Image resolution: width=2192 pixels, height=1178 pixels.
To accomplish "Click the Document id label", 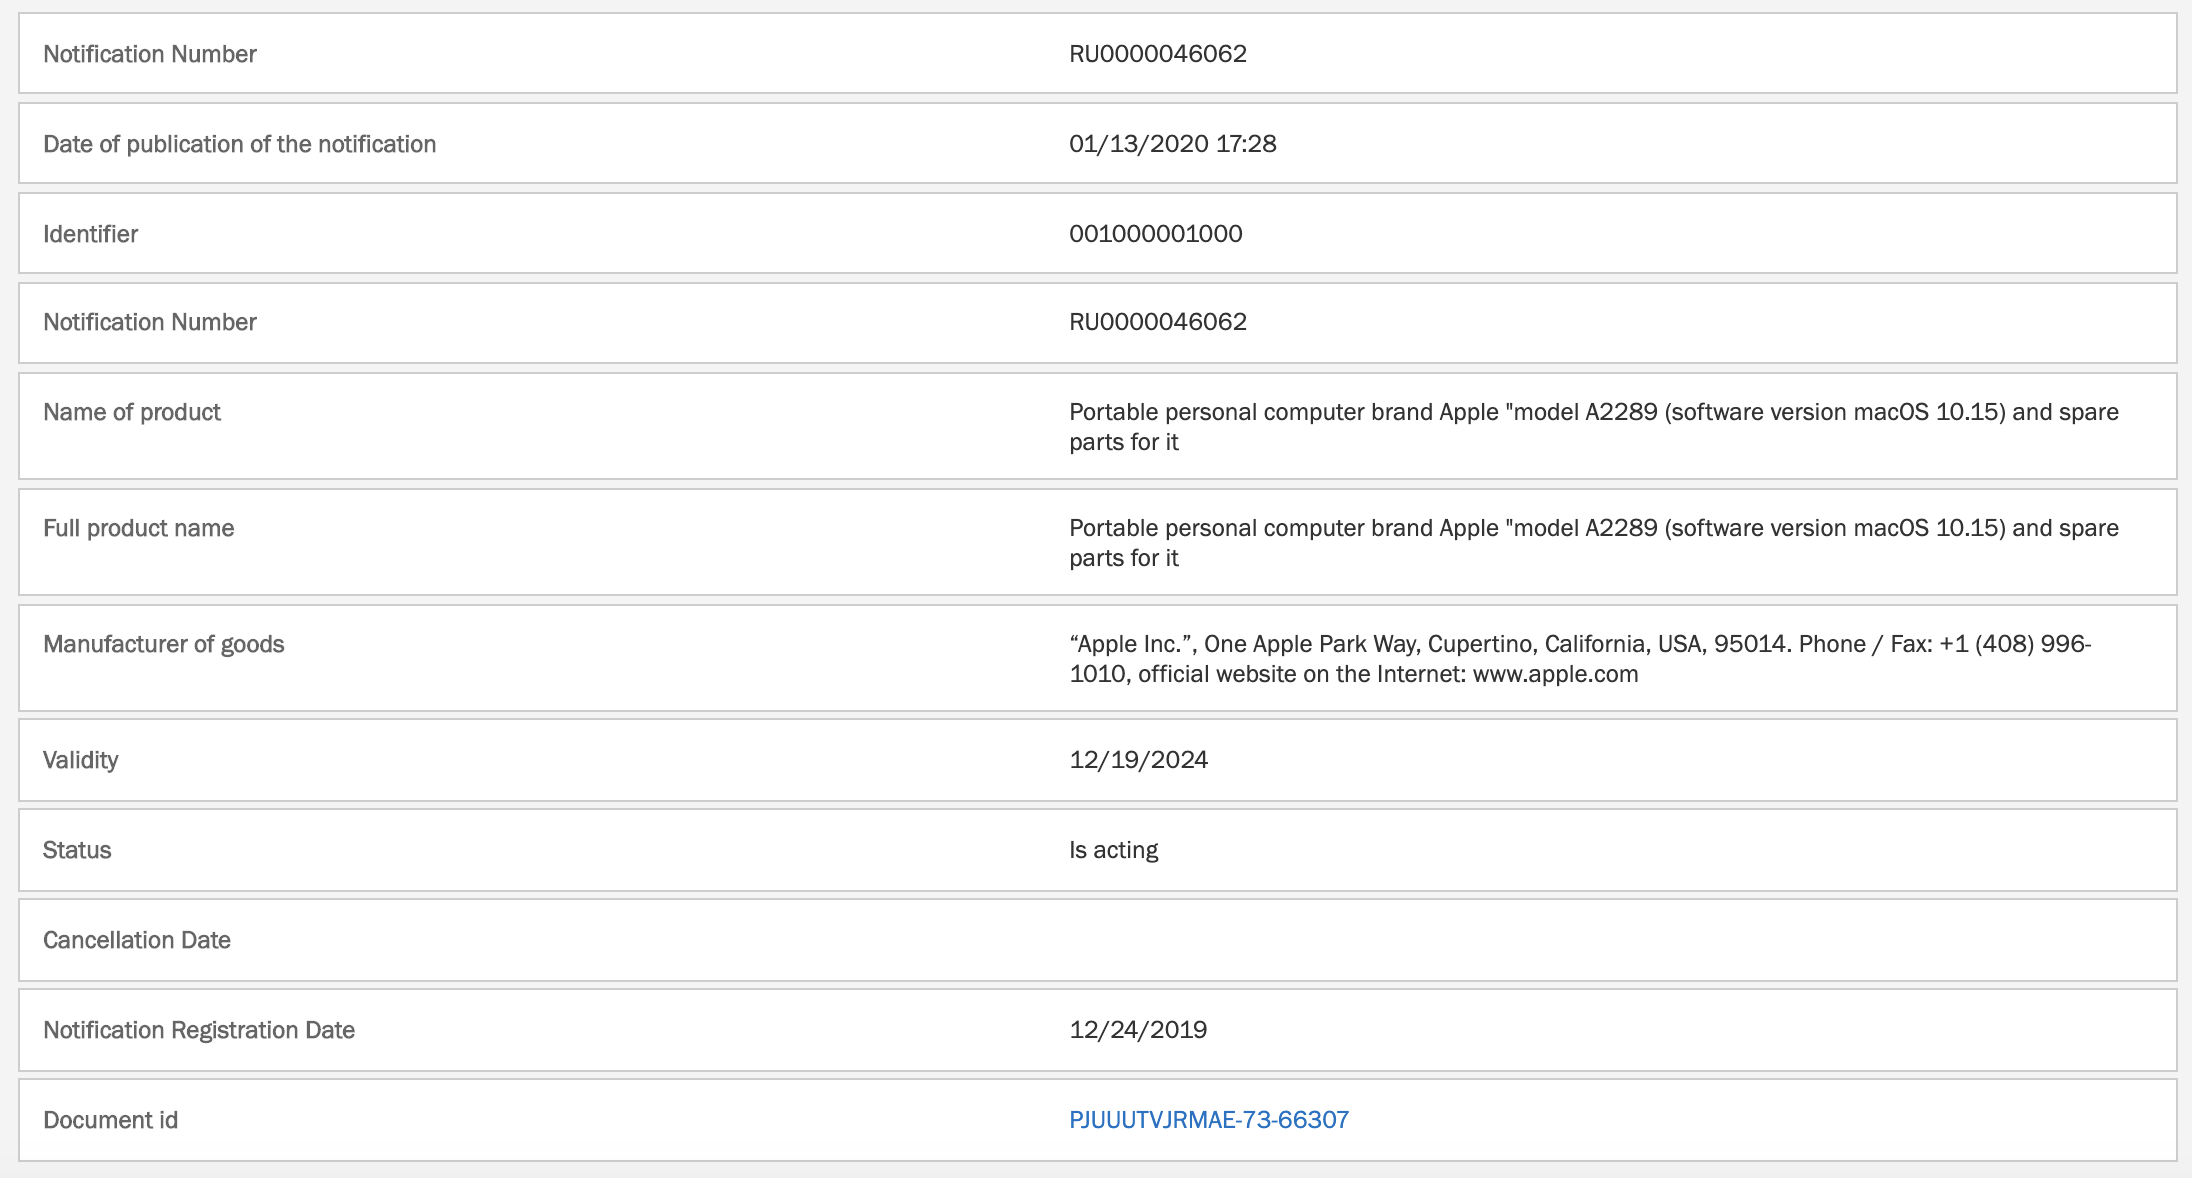I will [x=110, y=1120].
